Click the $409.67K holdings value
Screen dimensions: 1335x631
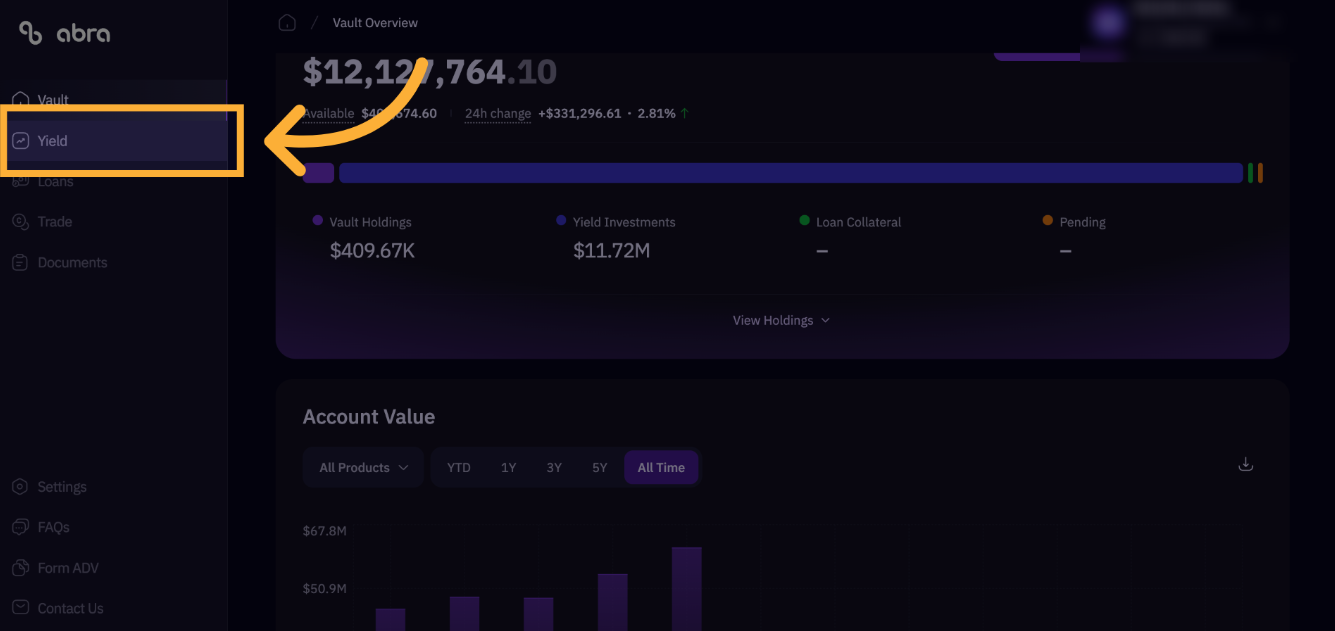[x=372, y=251]
